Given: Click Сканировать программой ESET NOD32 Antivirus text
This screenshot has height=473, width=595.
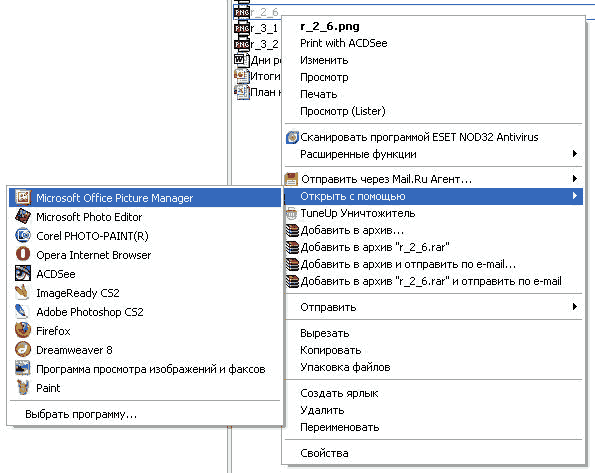Looking at the screenshot, I should pyautogui.click(x=419, y=137).
